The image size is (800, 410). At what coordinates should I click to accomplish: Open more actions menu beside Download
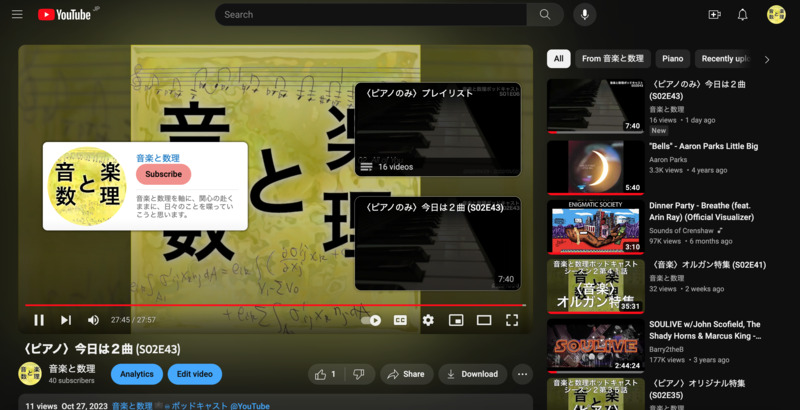point(522,374)
